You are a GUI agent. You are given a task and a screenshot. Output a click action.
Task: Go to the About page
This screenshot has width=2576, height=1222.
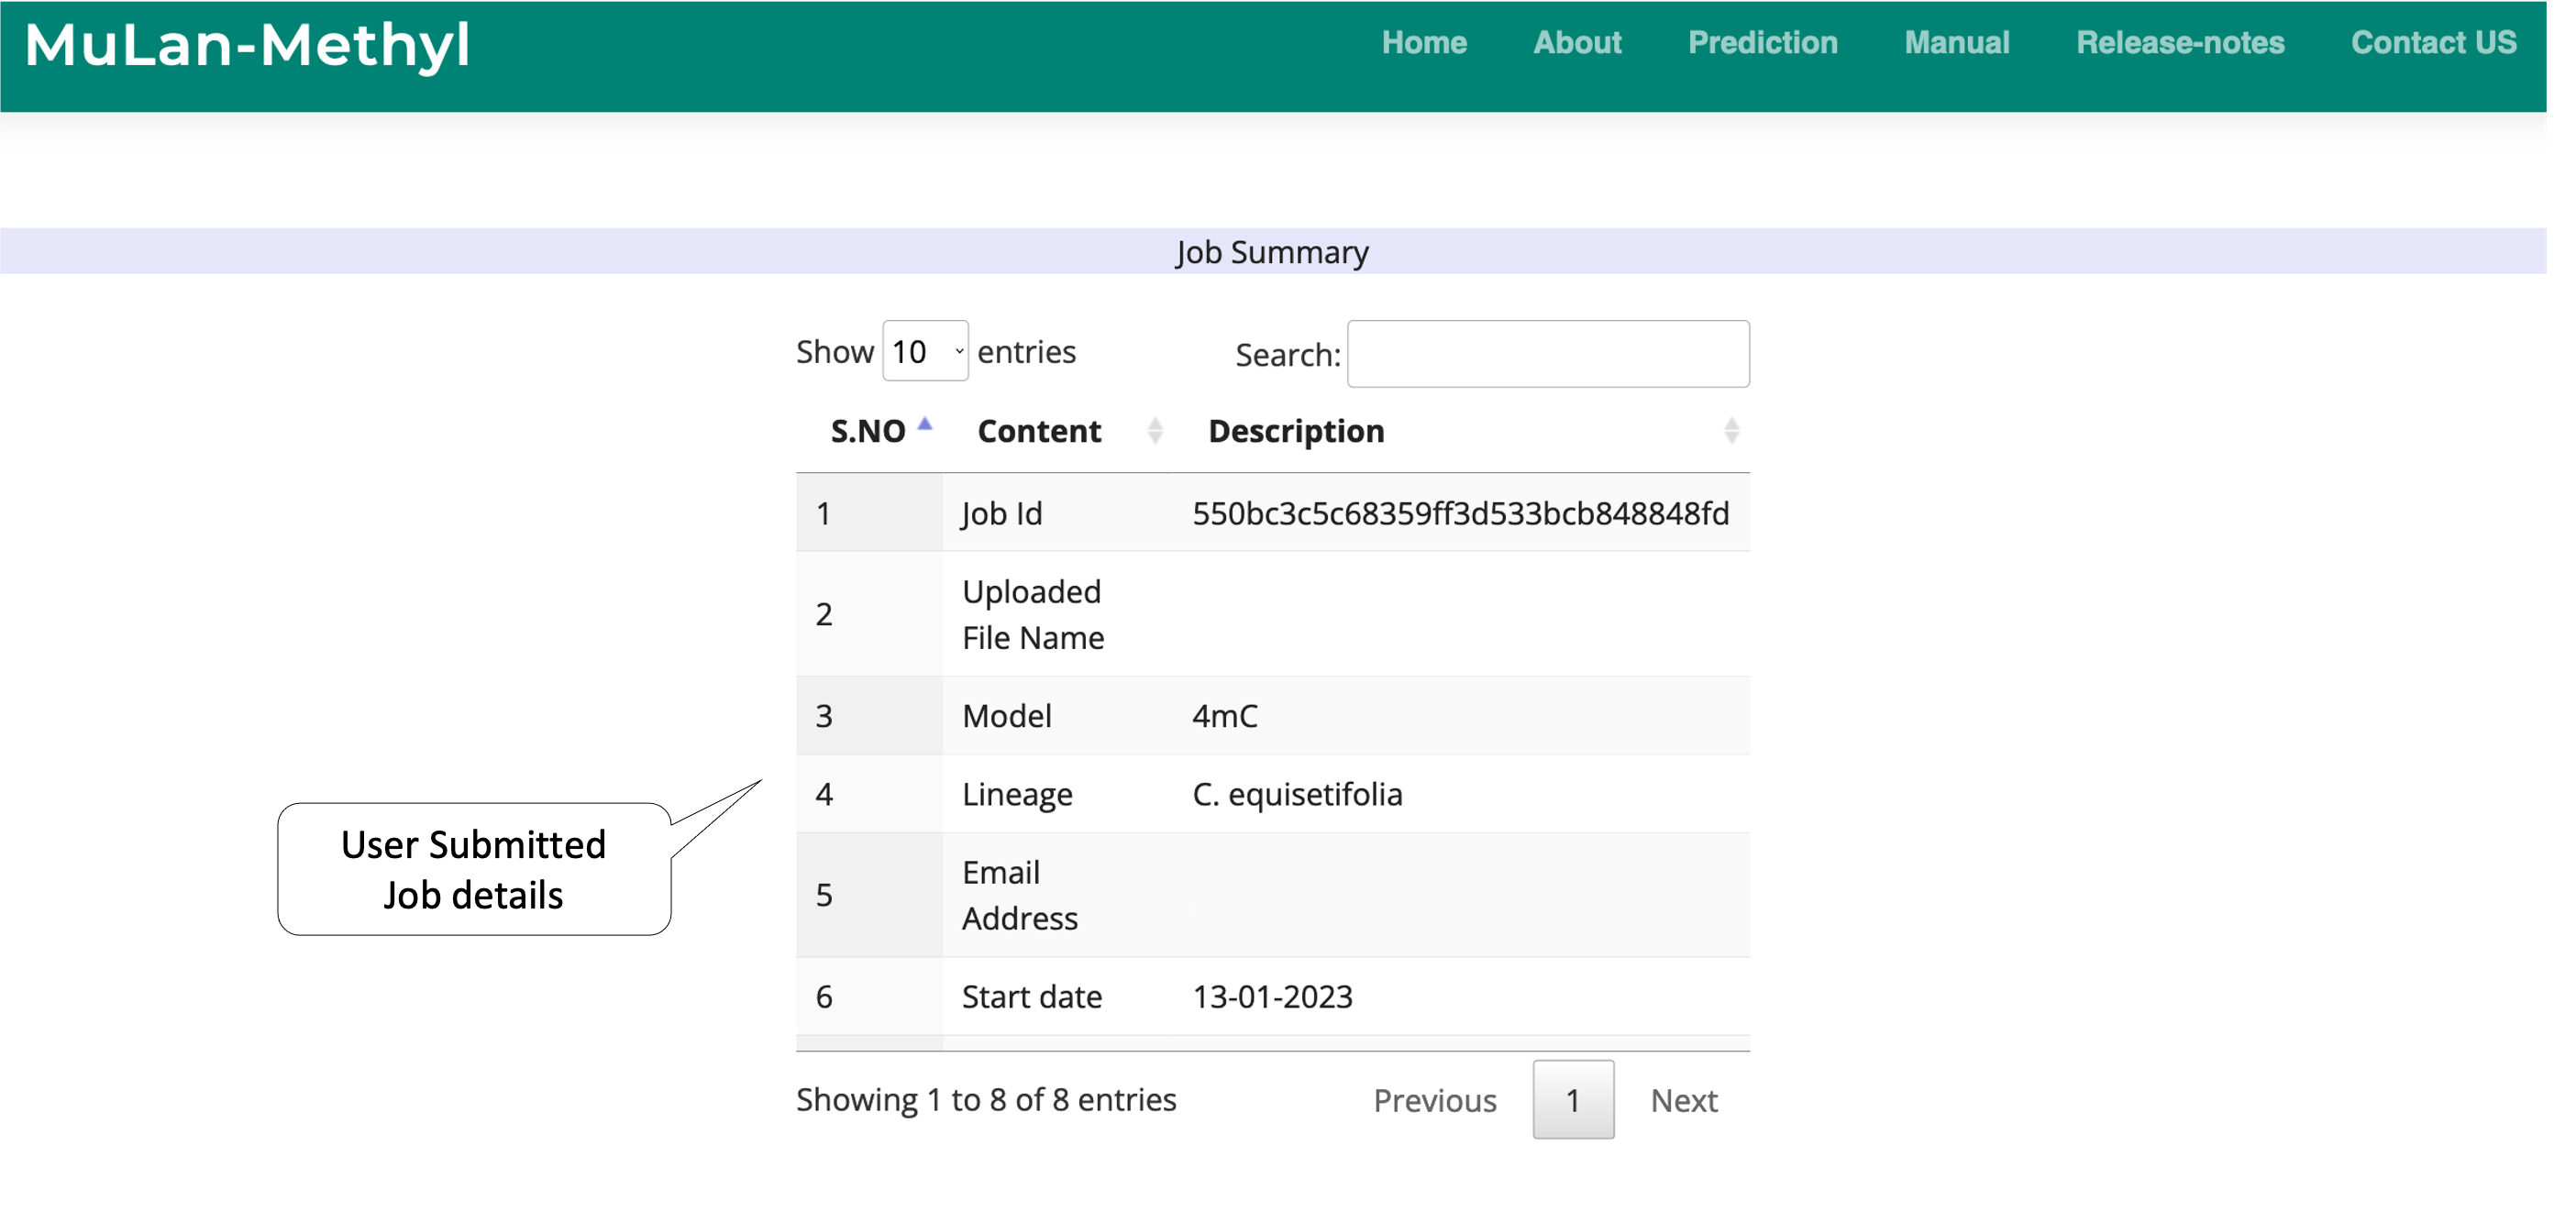pyautogui.click(x=1577, y=42)
